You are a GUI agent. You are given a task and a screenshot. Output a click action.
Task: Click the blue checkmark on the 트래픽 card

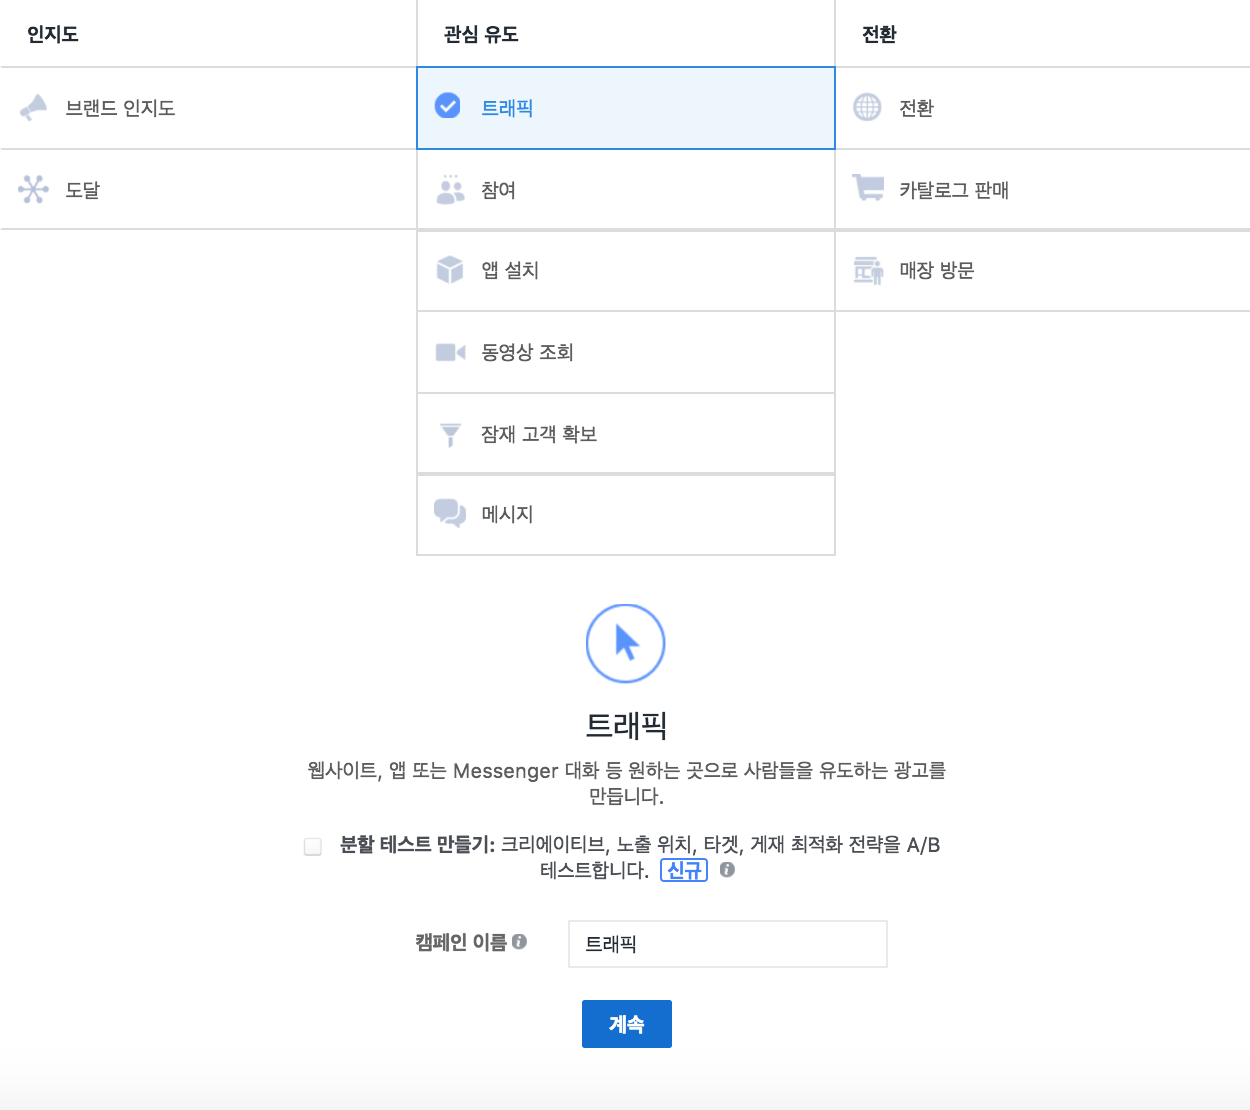point(447,105)
